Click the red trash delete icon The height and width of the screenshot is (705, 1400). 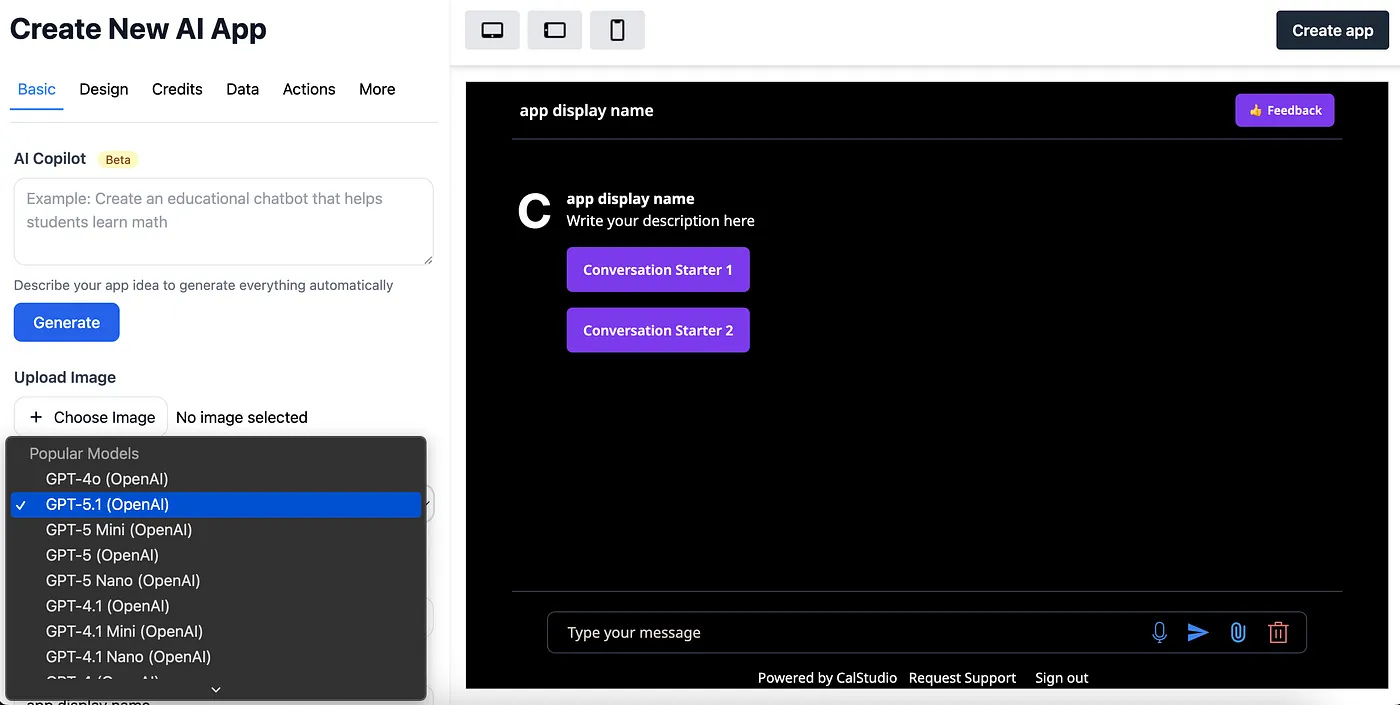tap(1278, 632)
